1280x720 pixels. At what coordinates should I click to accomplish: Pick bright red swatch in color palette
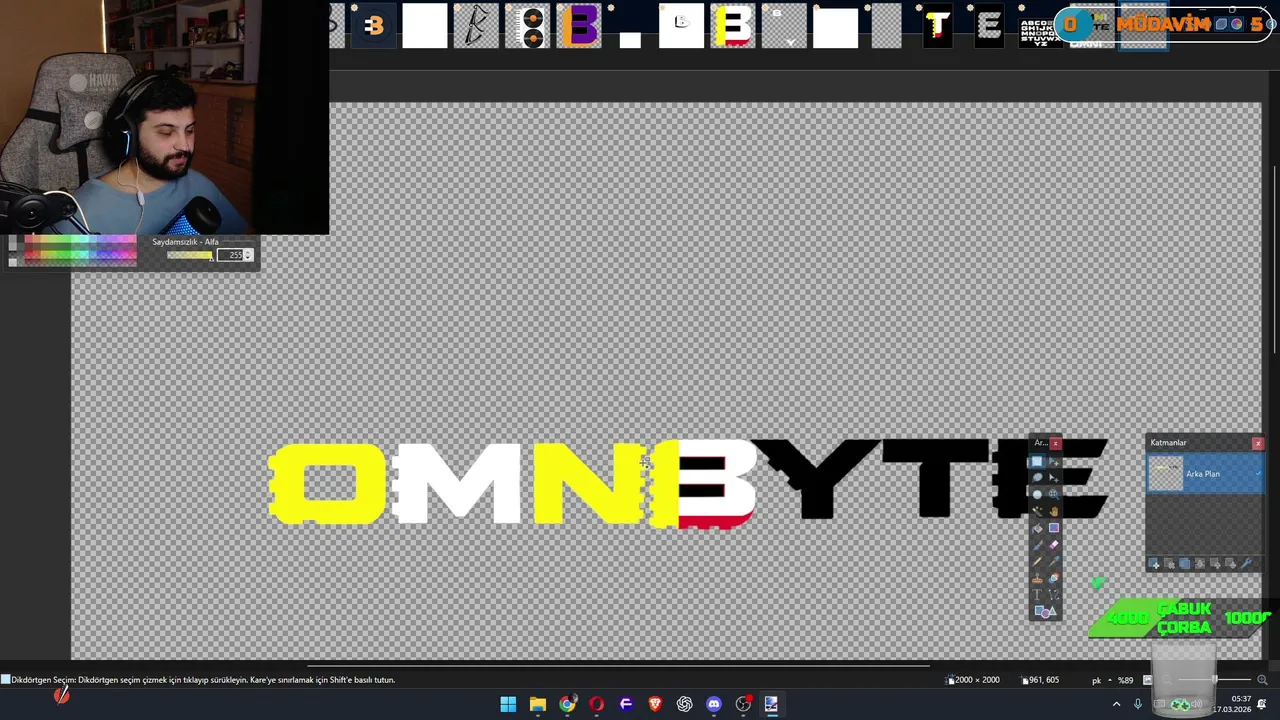tap(28, 254)
